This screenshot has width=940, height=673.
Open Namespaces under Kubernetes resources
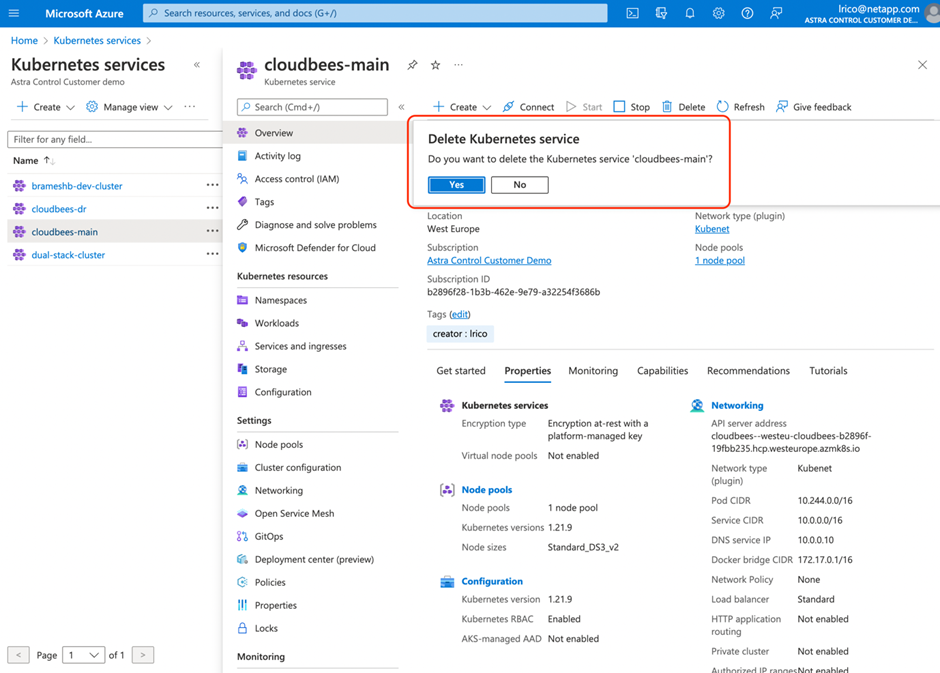click(281, 300)
